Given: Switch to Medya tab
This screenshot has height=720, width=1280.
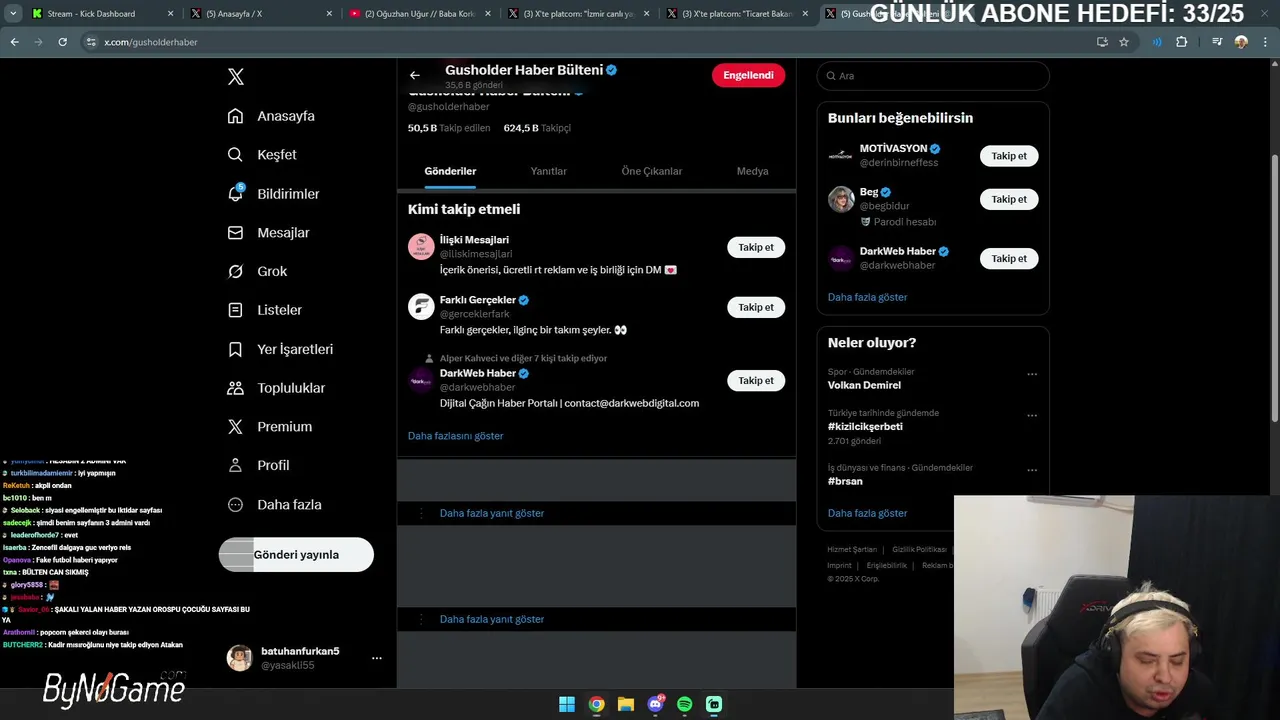Looking at the screenshot, I should coord(752,171).
